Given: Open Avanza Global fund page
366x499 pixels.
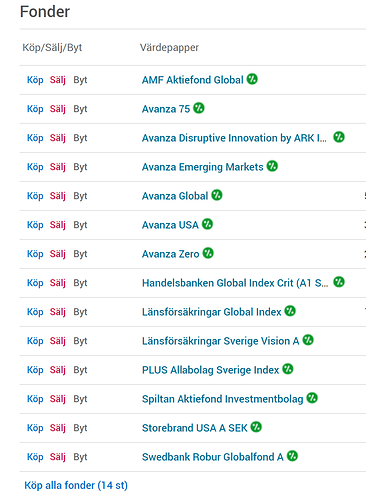Looking at the screenshot, I should (175, 196).
